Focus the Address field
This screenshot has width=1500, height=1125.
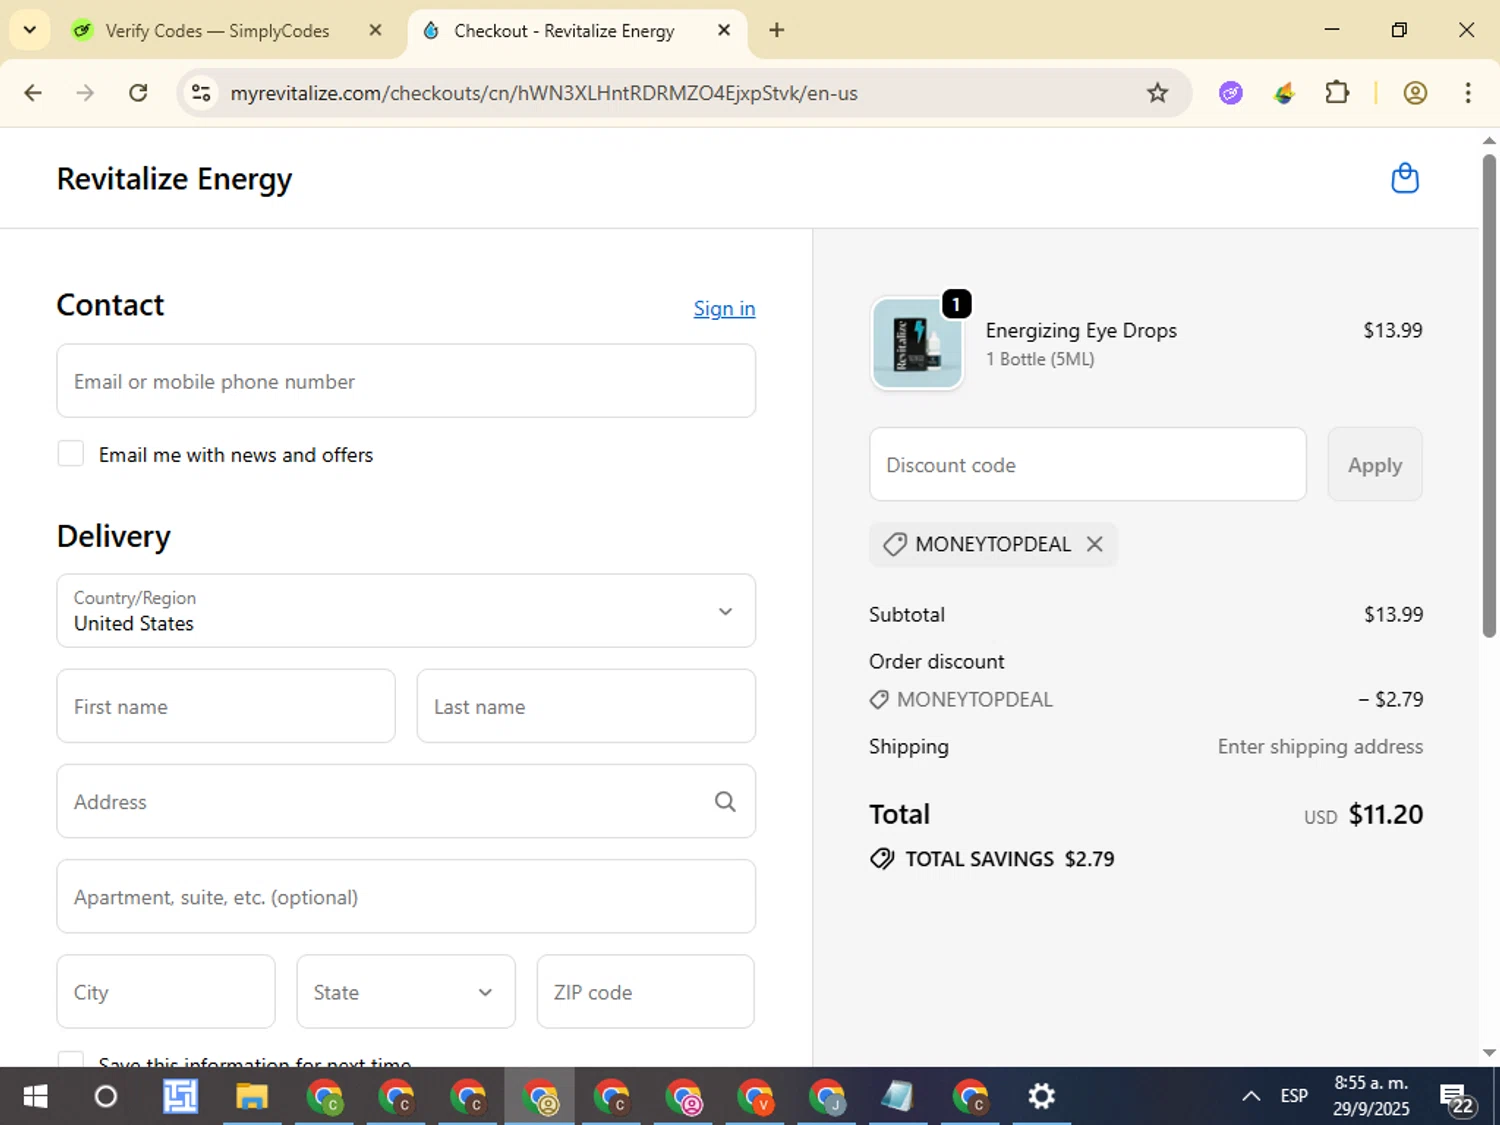point(406,801)
